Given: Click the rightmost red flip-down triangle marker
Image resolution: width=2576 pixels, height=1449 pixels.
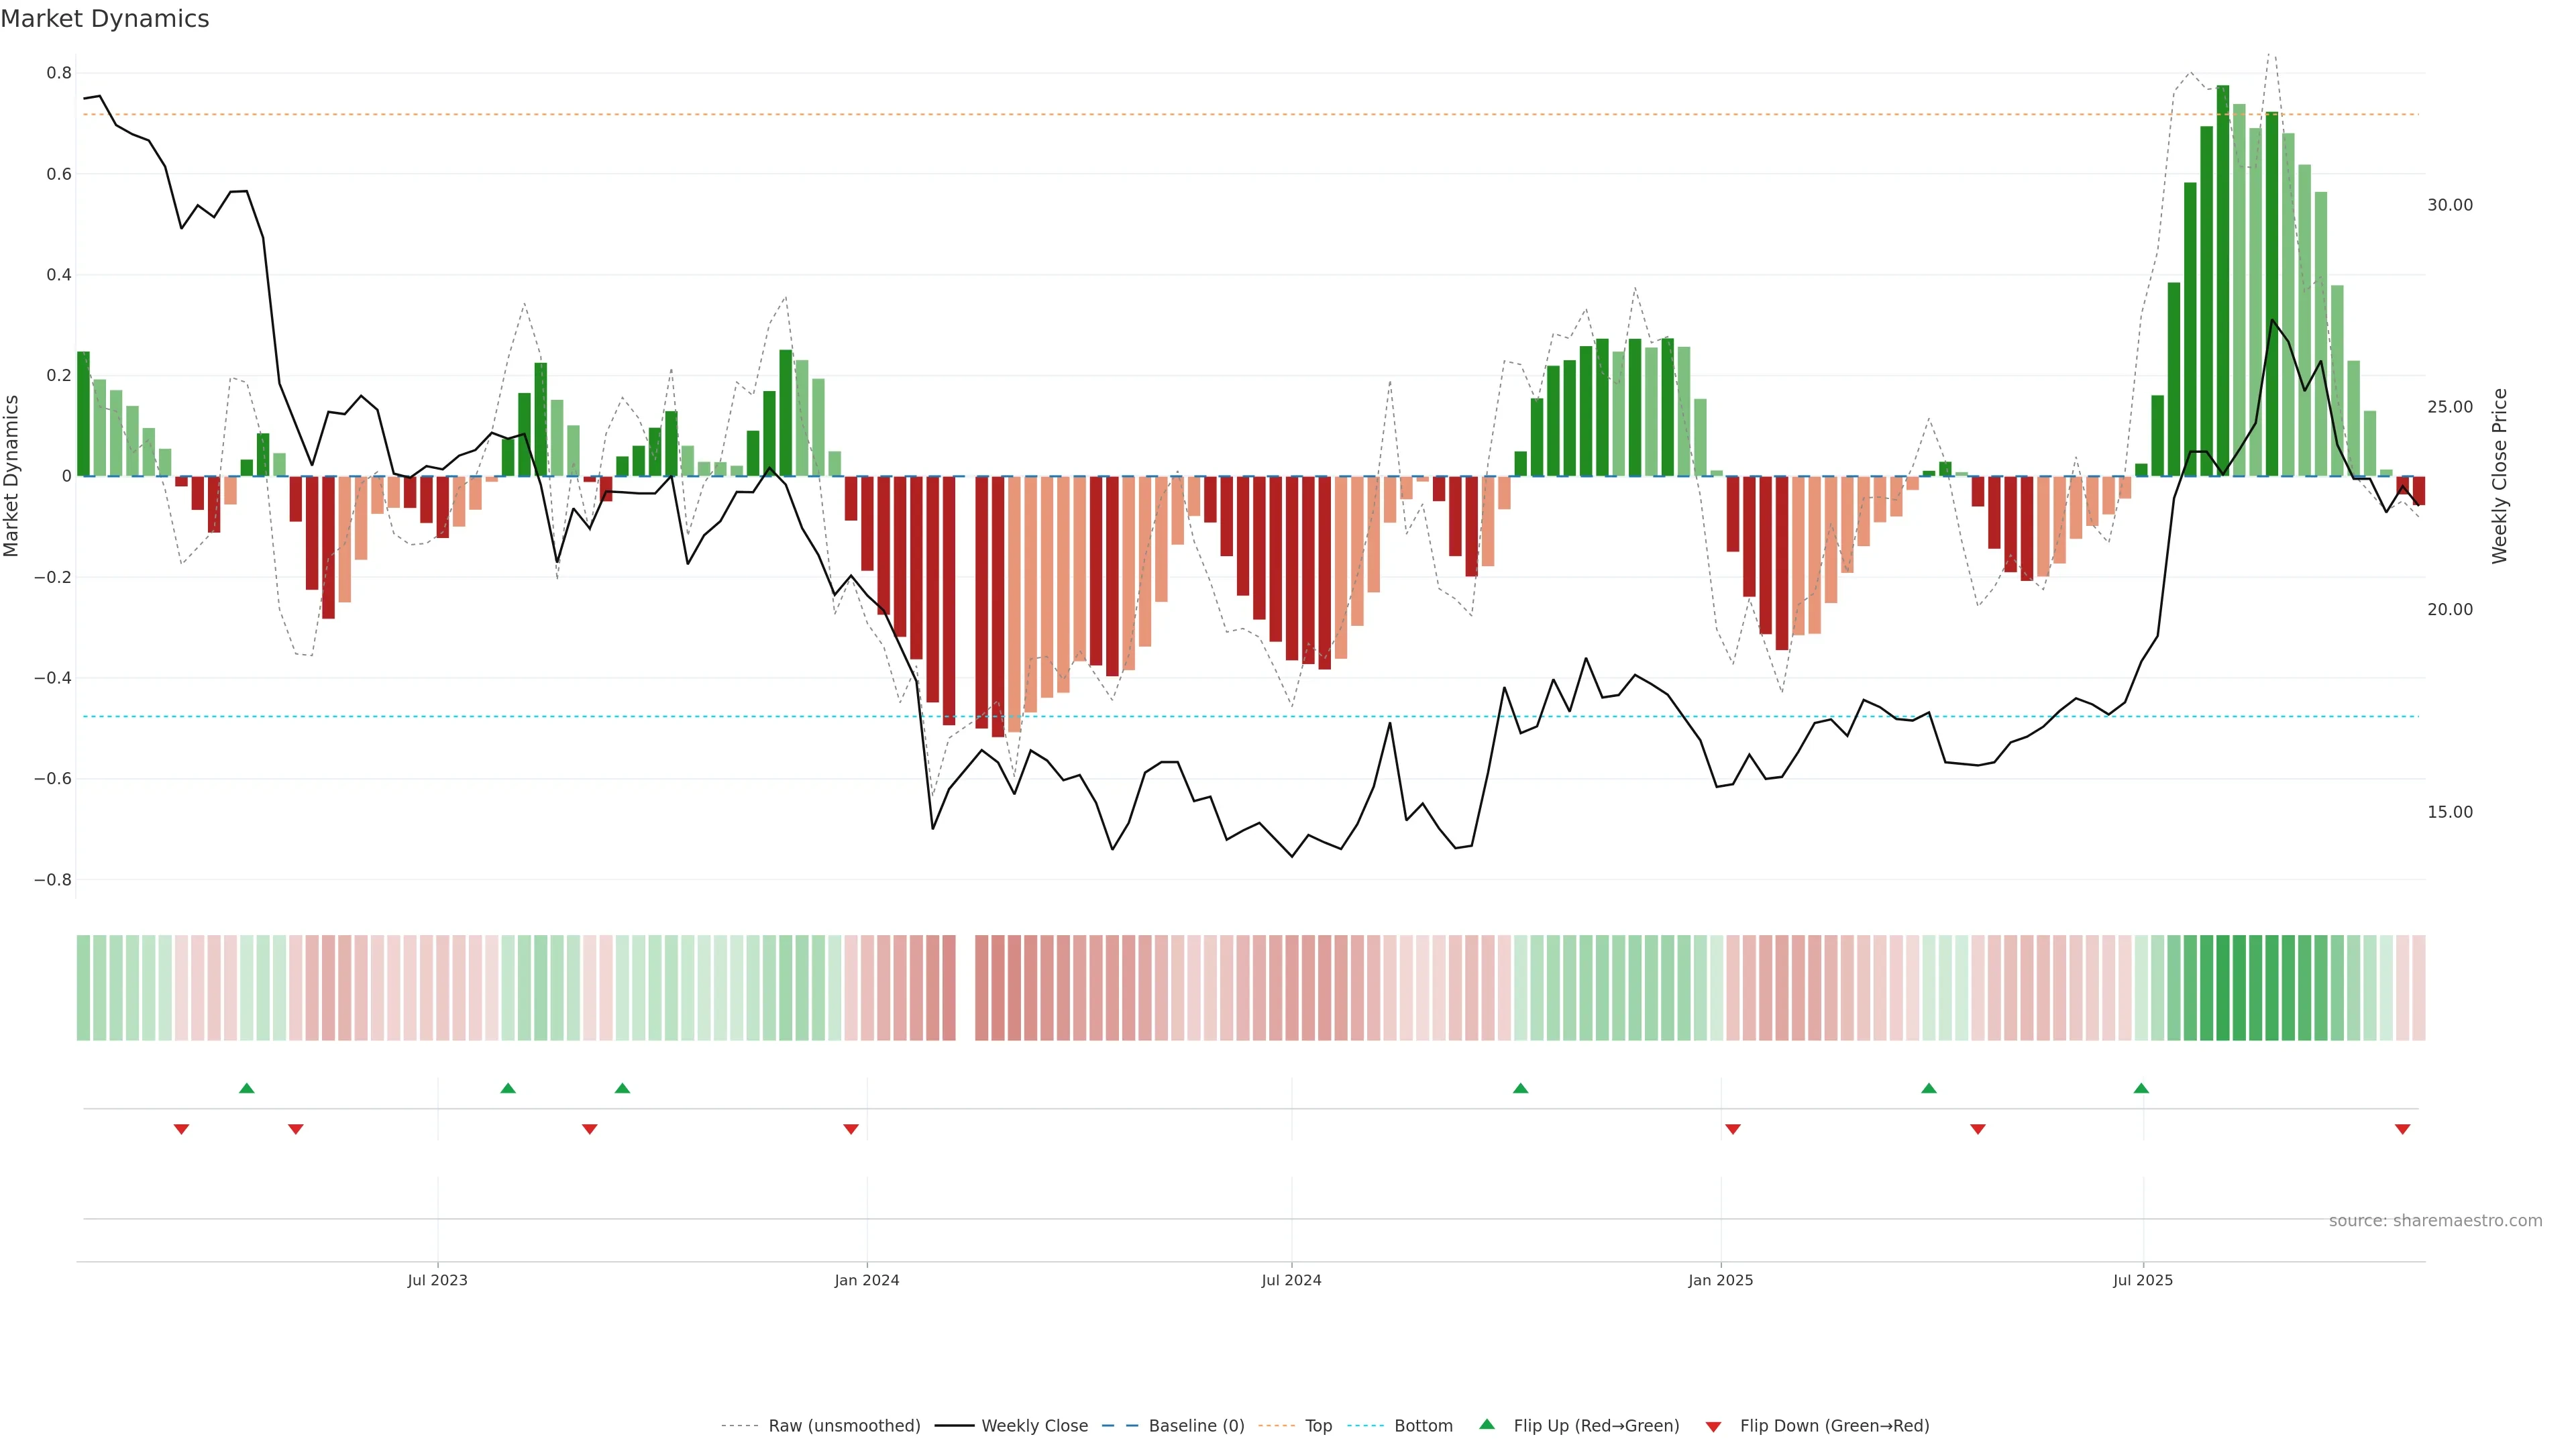Looking at the screenshot, I should click(x=2402, y=1129).
